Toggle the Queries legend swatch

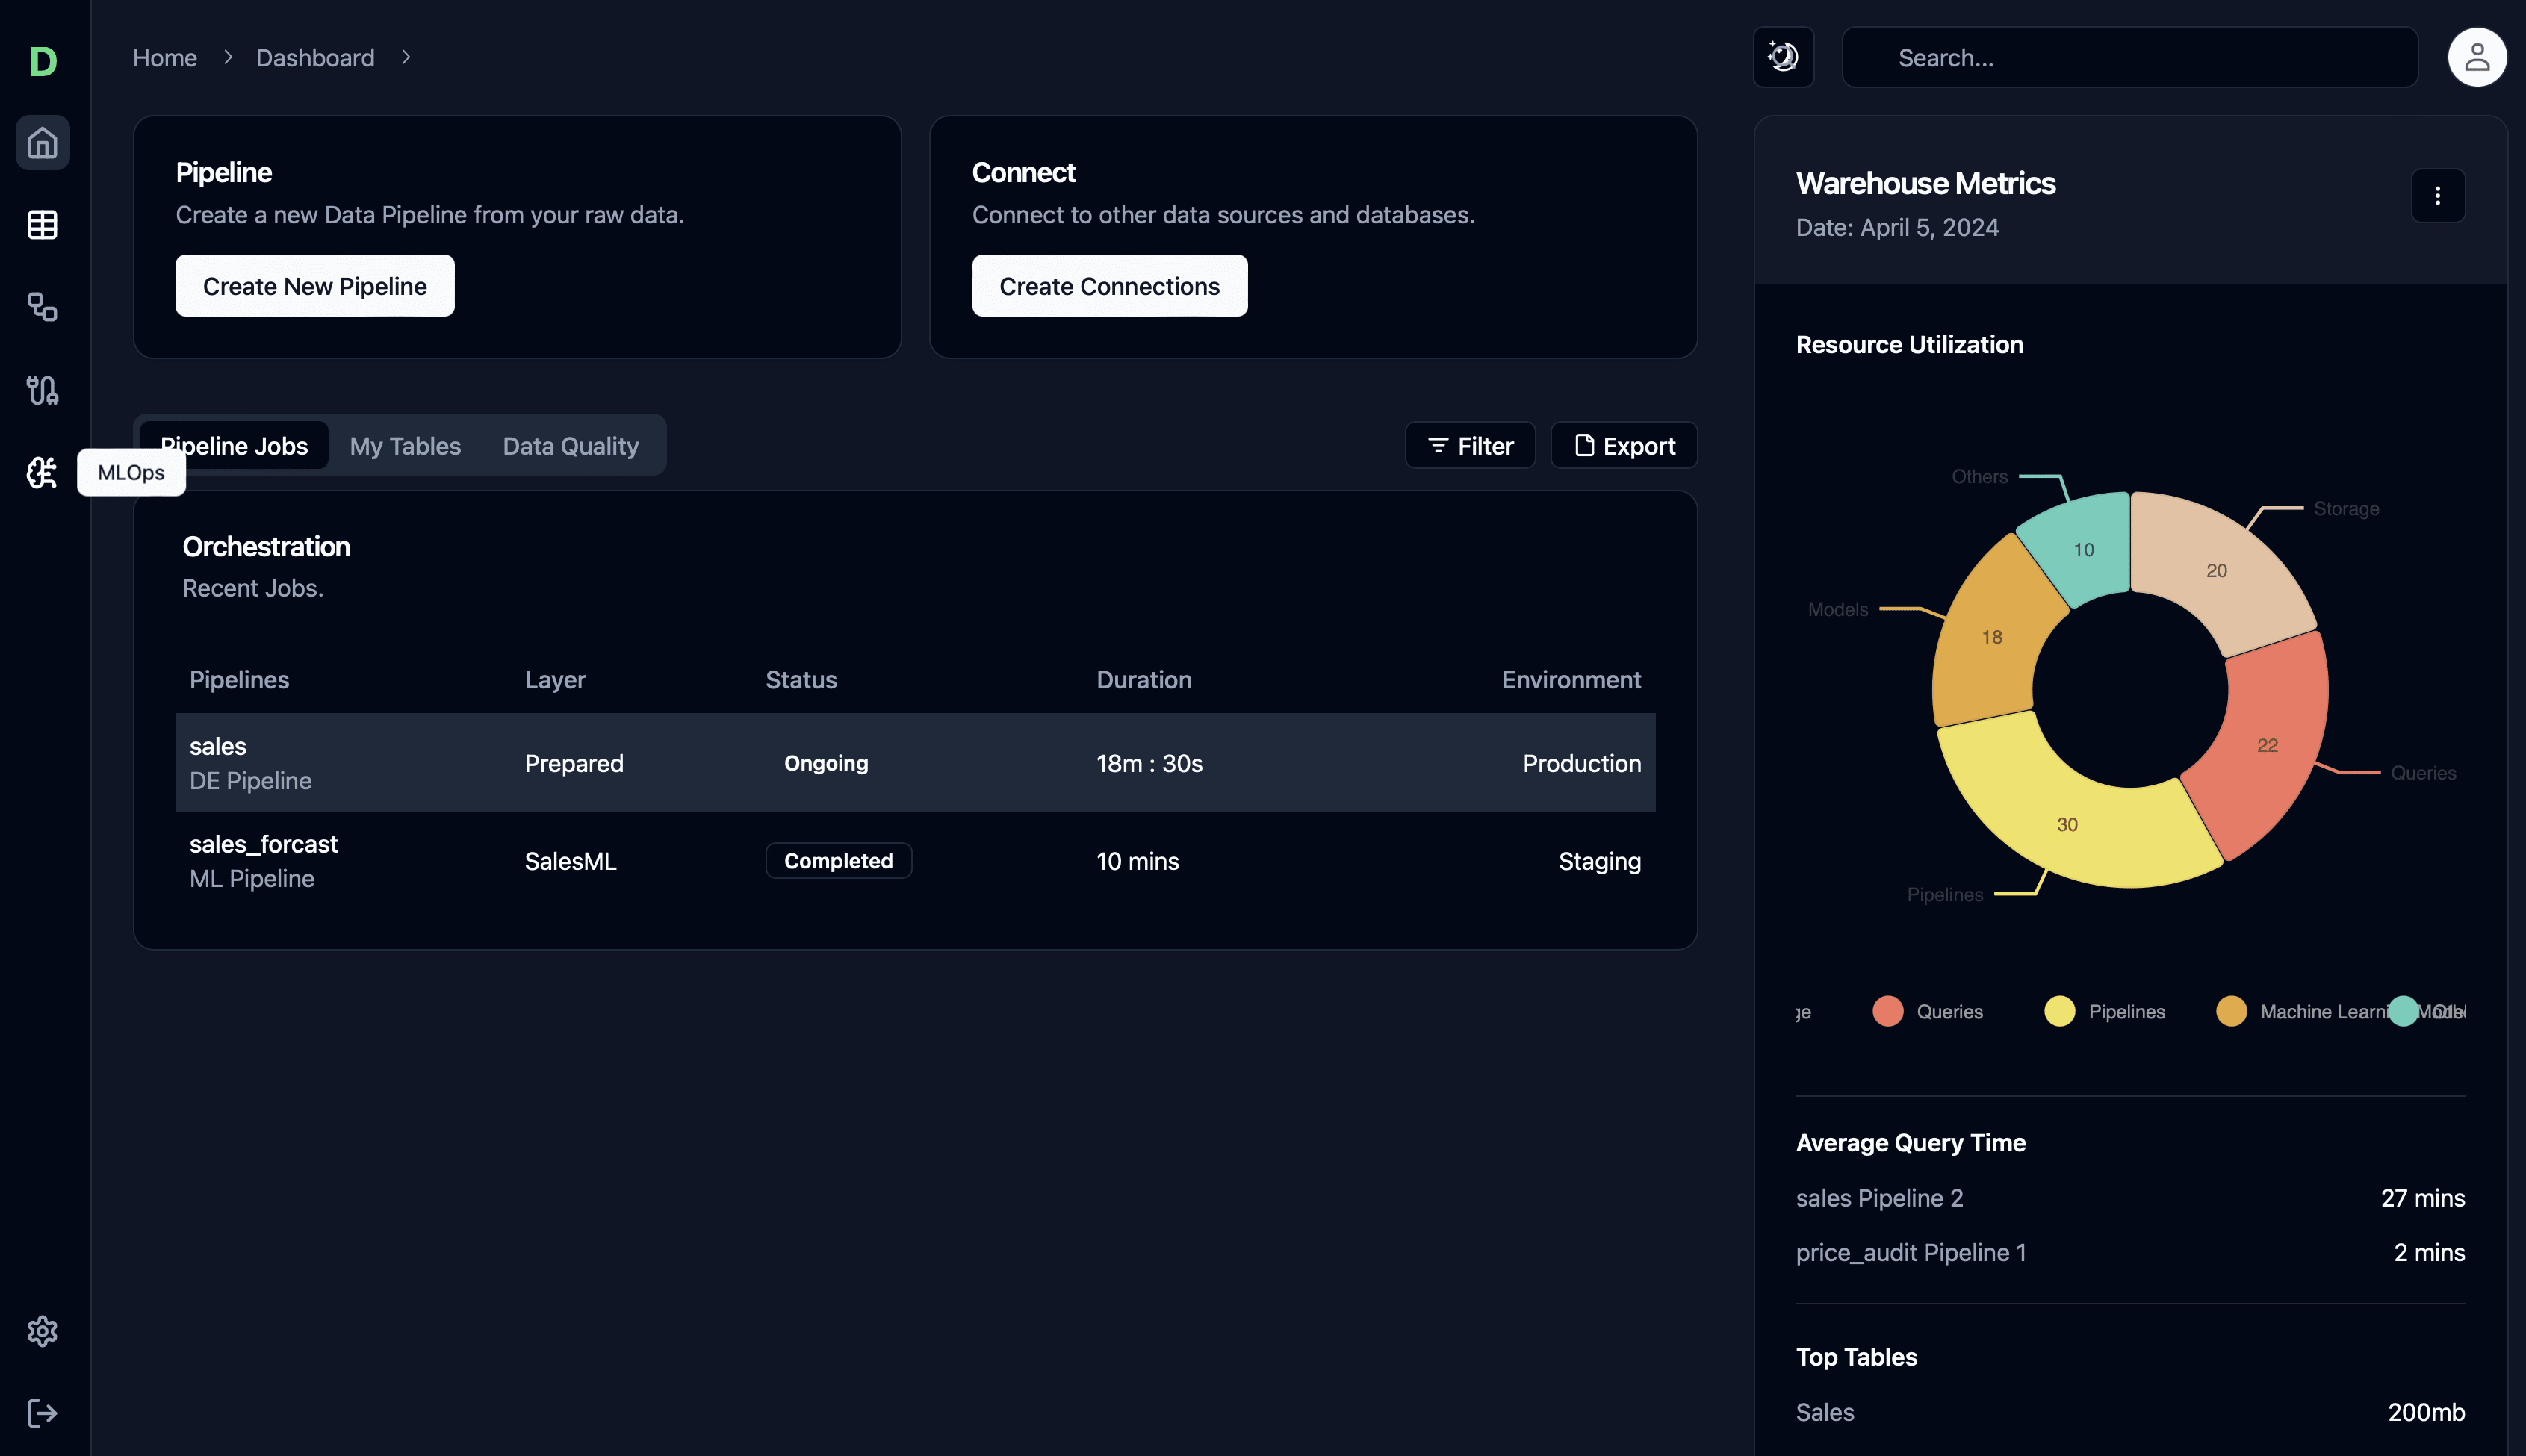[x=1888, y=1011]
